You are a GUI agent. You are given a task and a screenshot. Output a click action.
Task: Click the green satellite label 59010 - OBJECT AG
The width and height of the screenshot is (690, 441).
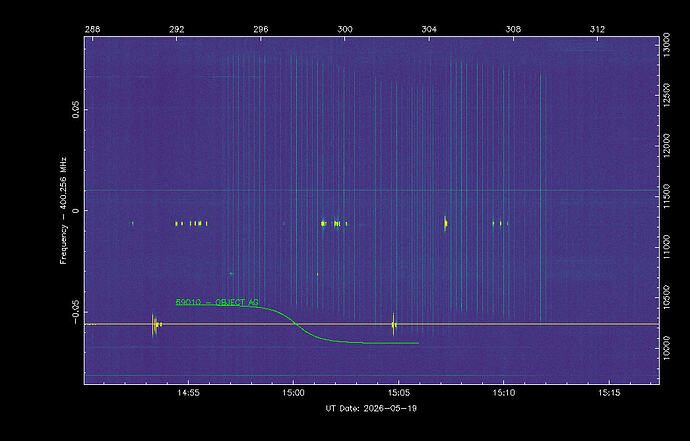pos(217,302)
